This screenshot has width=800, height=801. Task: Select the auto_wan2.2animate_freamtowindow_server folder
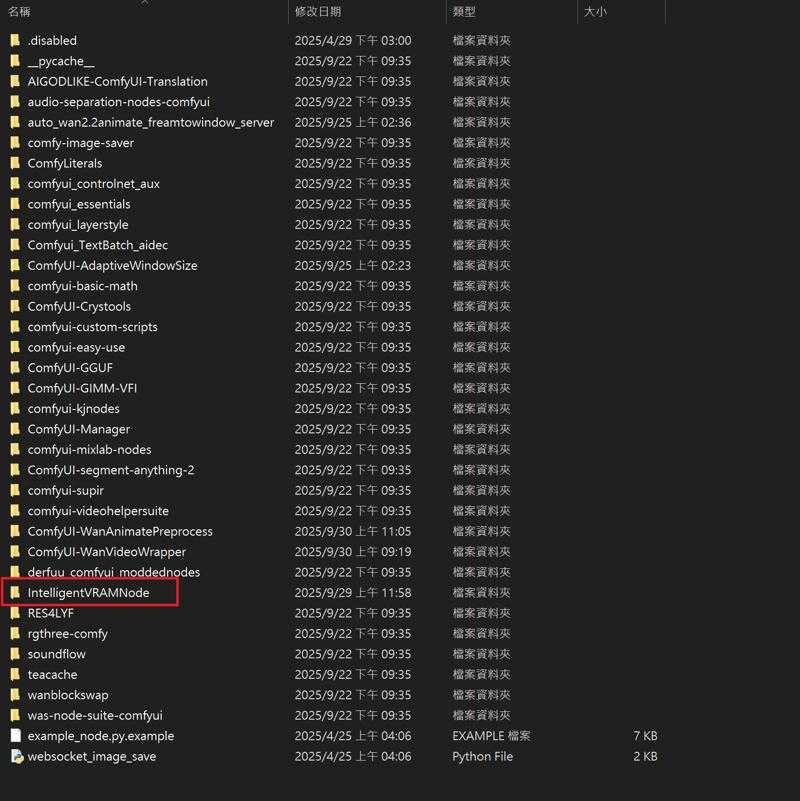150,122
